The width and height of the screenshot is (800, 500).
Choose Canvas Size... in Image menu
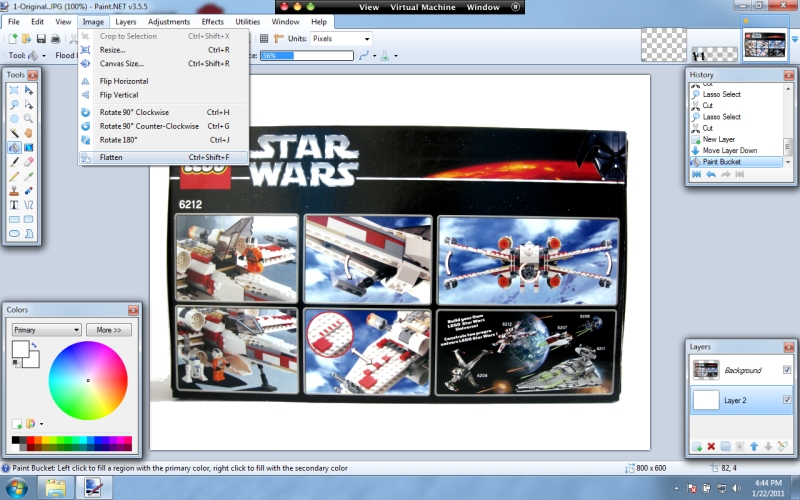point(163,64)
